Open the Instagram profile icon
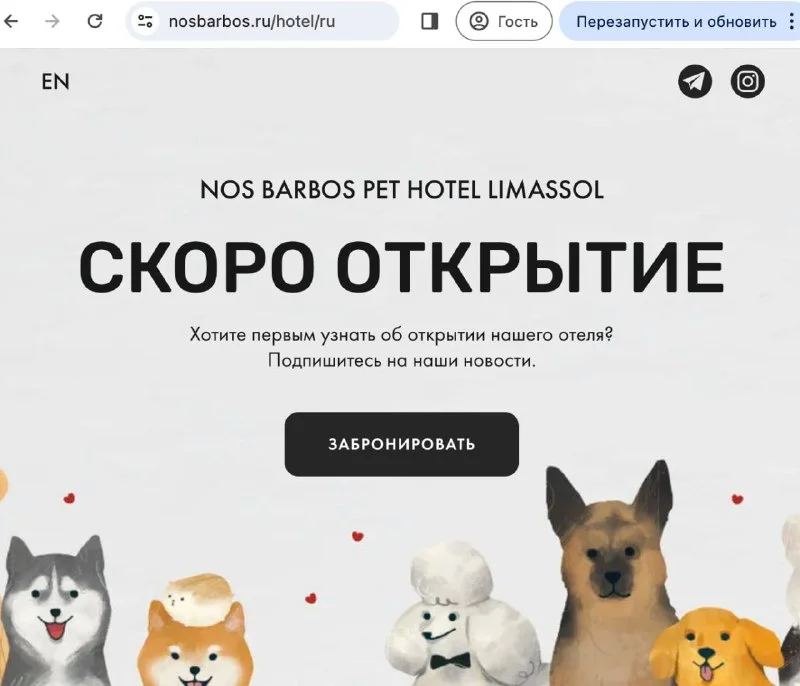This screenshot has width=800, height=686. (x=747, y=81)
